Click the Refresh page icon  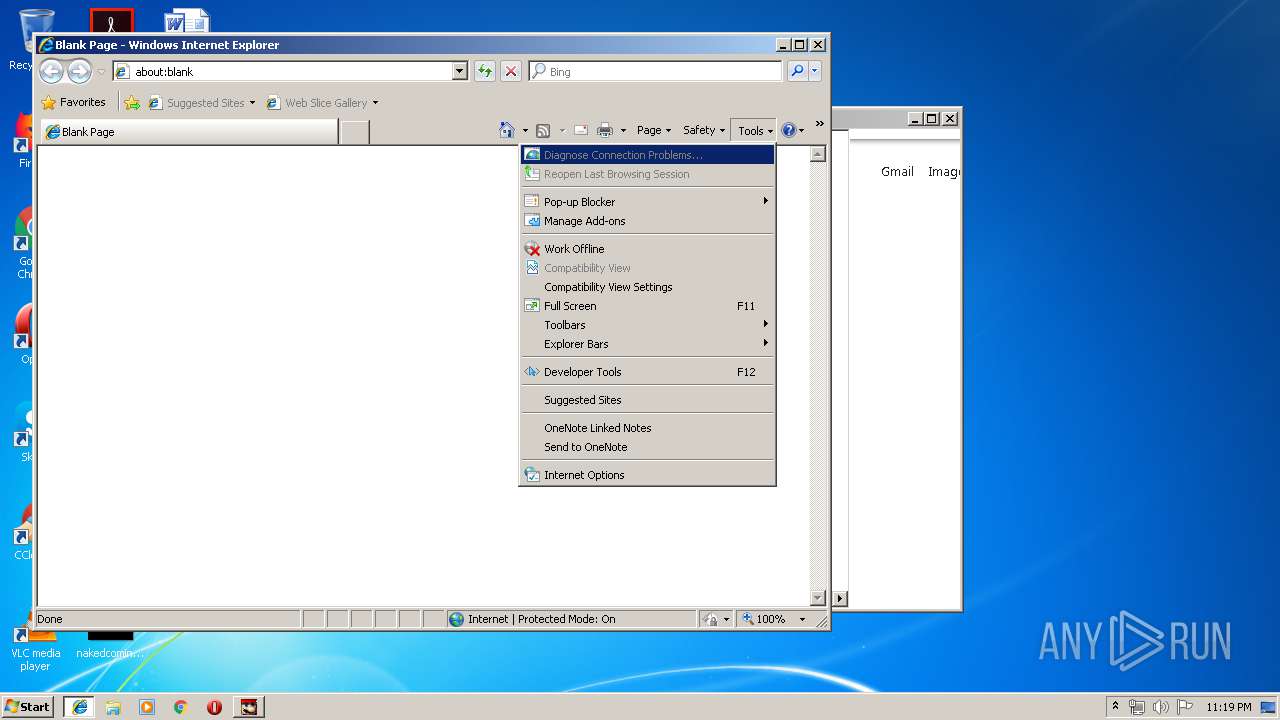coord(485,71)
